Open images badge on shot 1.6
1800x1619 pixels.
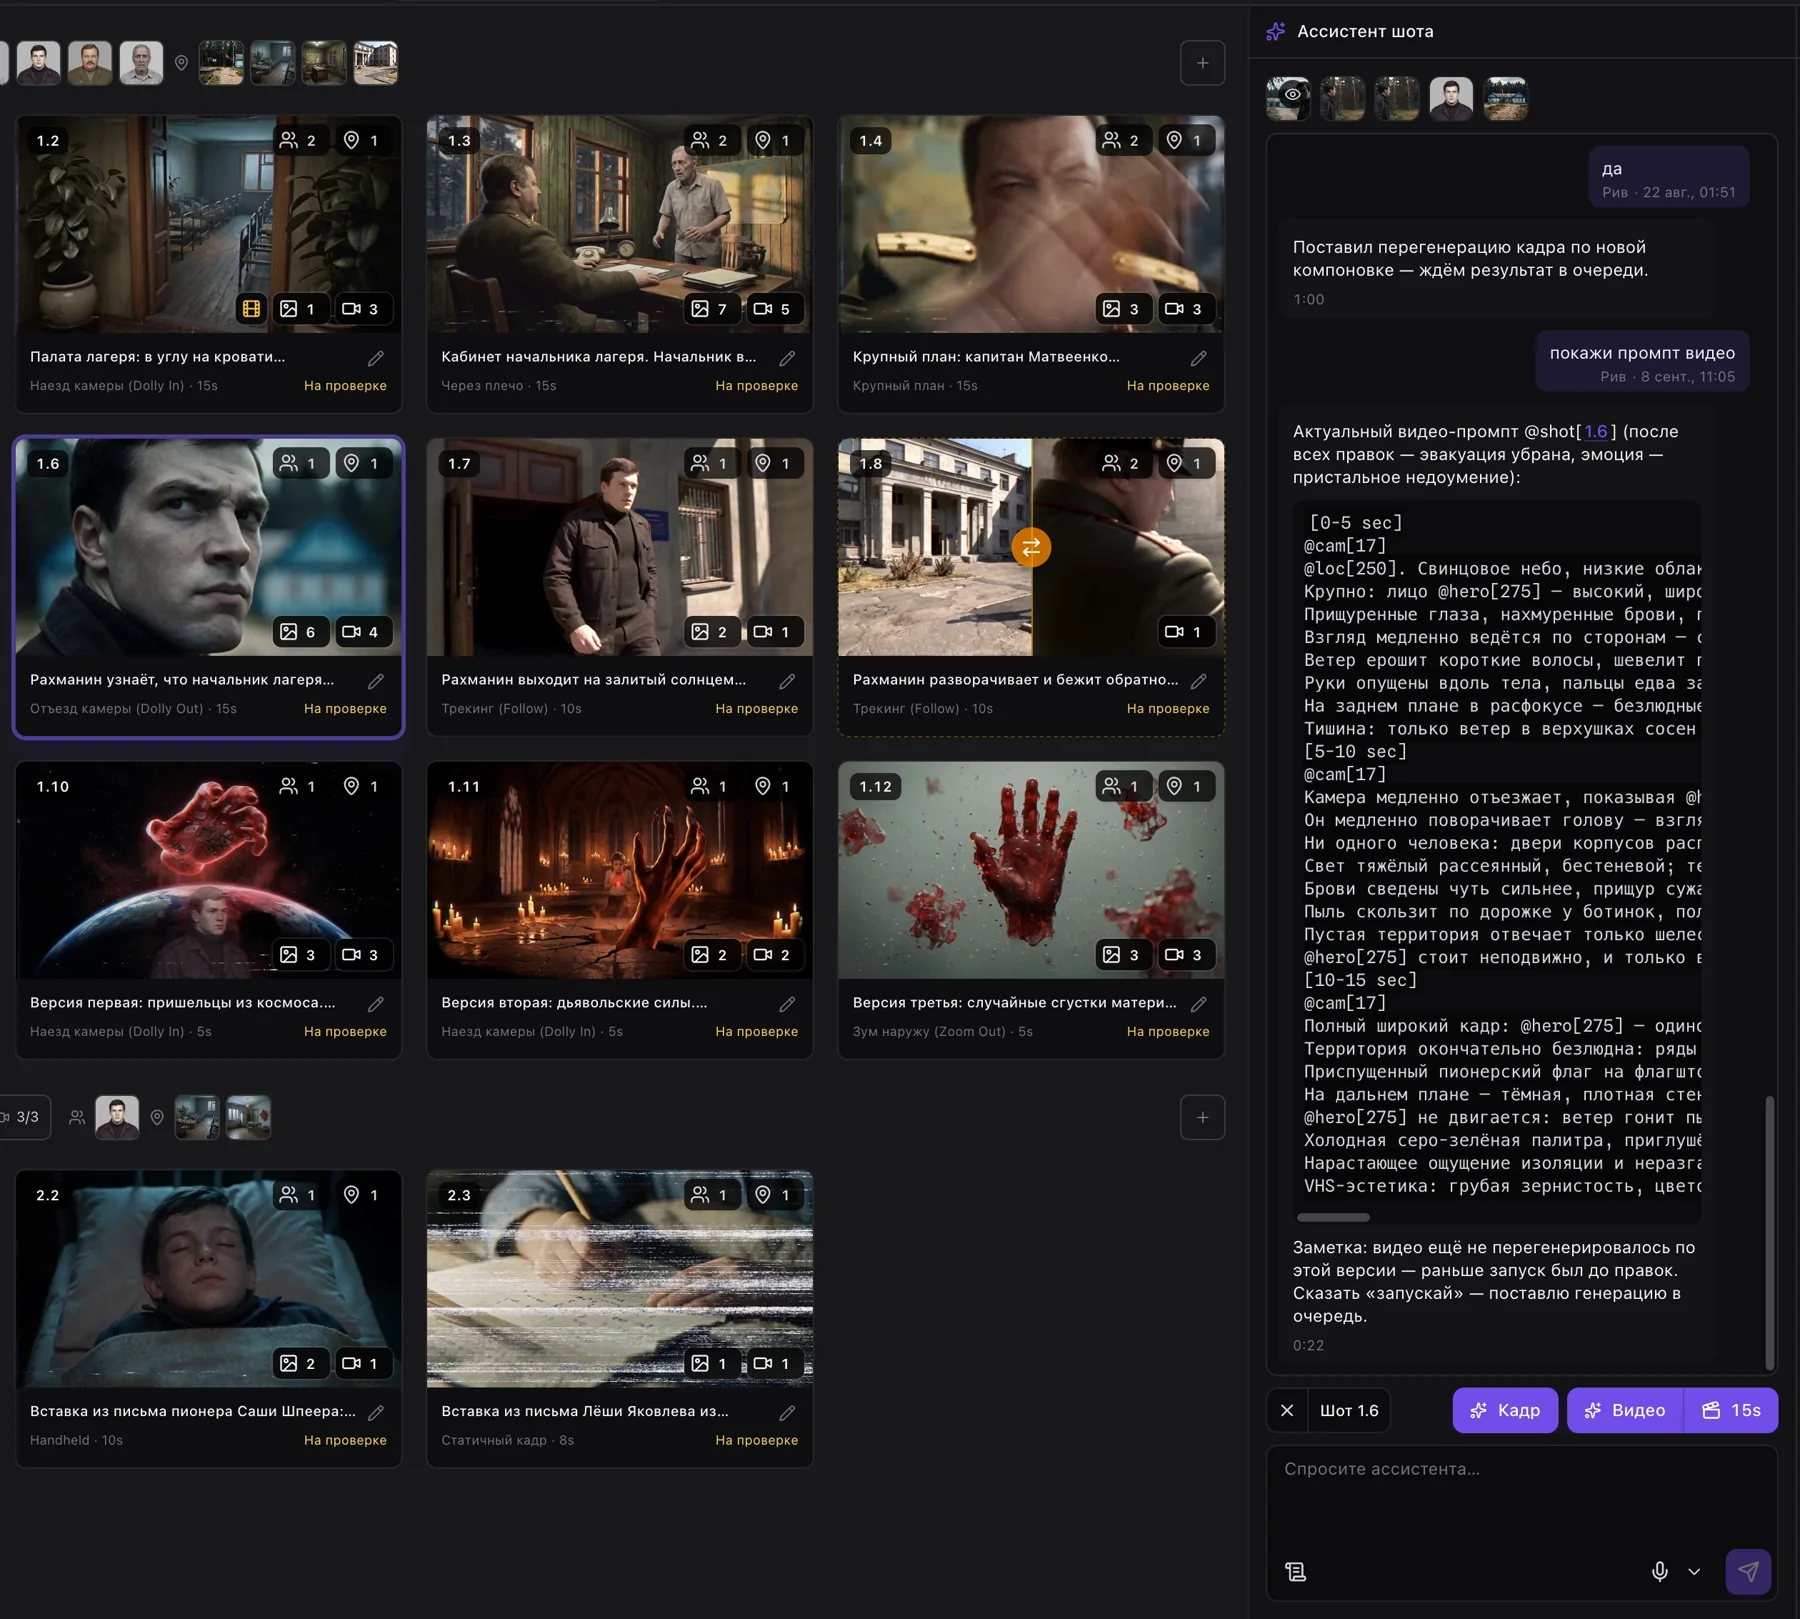point(299,632)
